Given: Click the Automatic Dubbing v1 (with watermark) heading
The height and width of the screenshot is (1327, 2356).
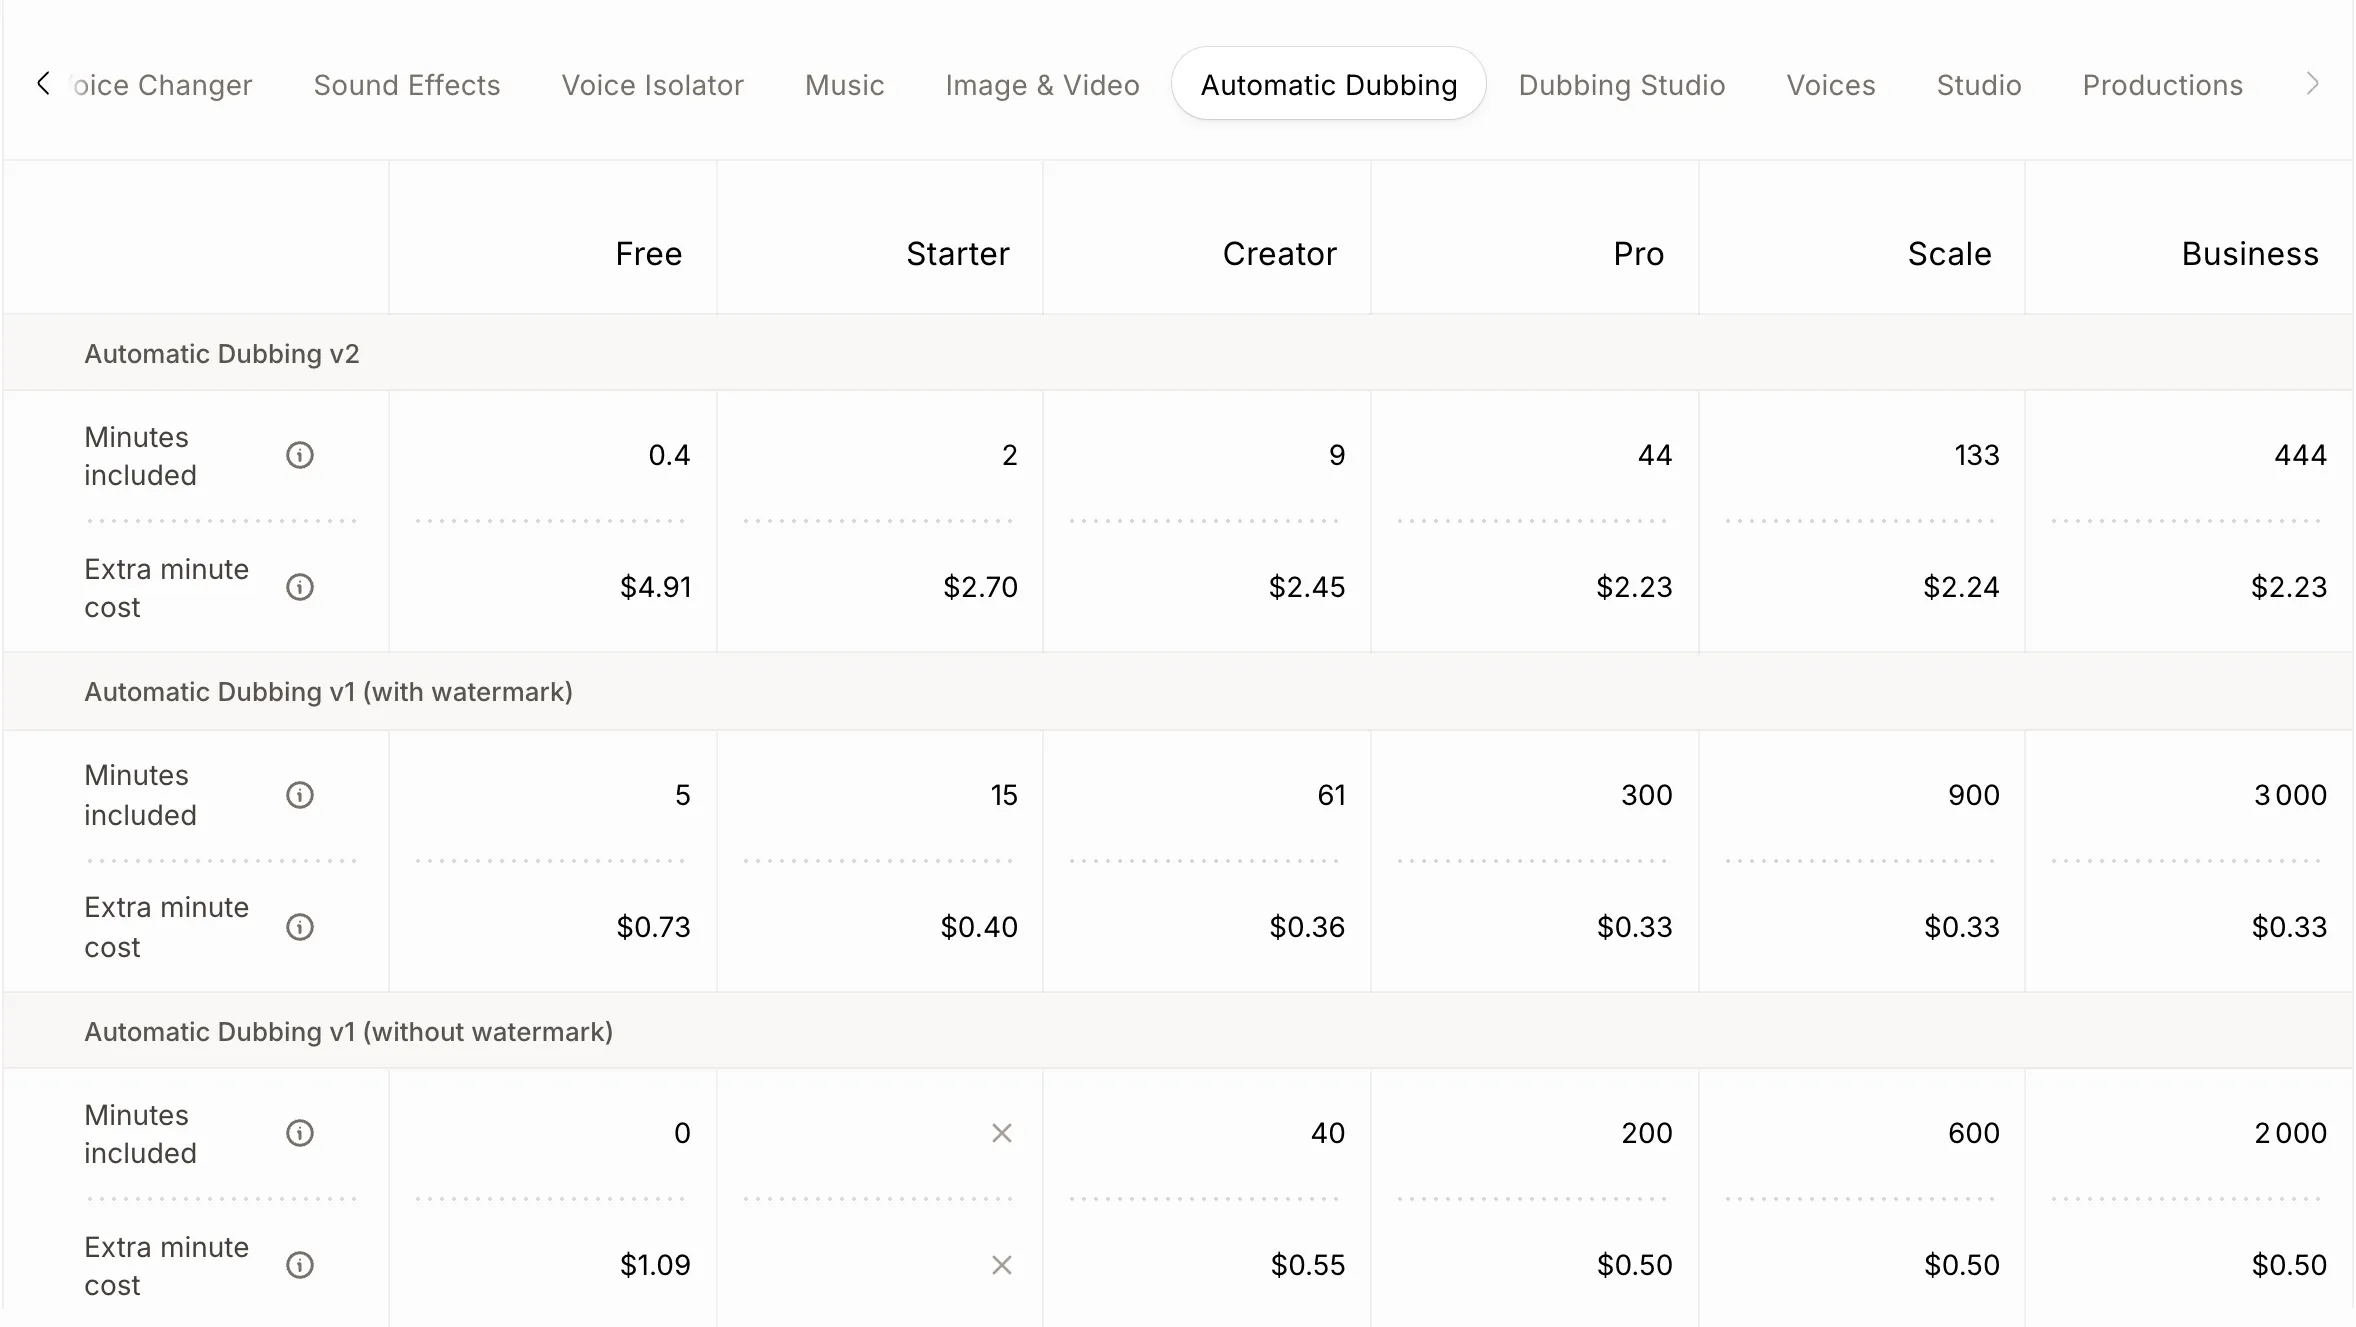Looking at the screenshot, I should coord(329,692).
